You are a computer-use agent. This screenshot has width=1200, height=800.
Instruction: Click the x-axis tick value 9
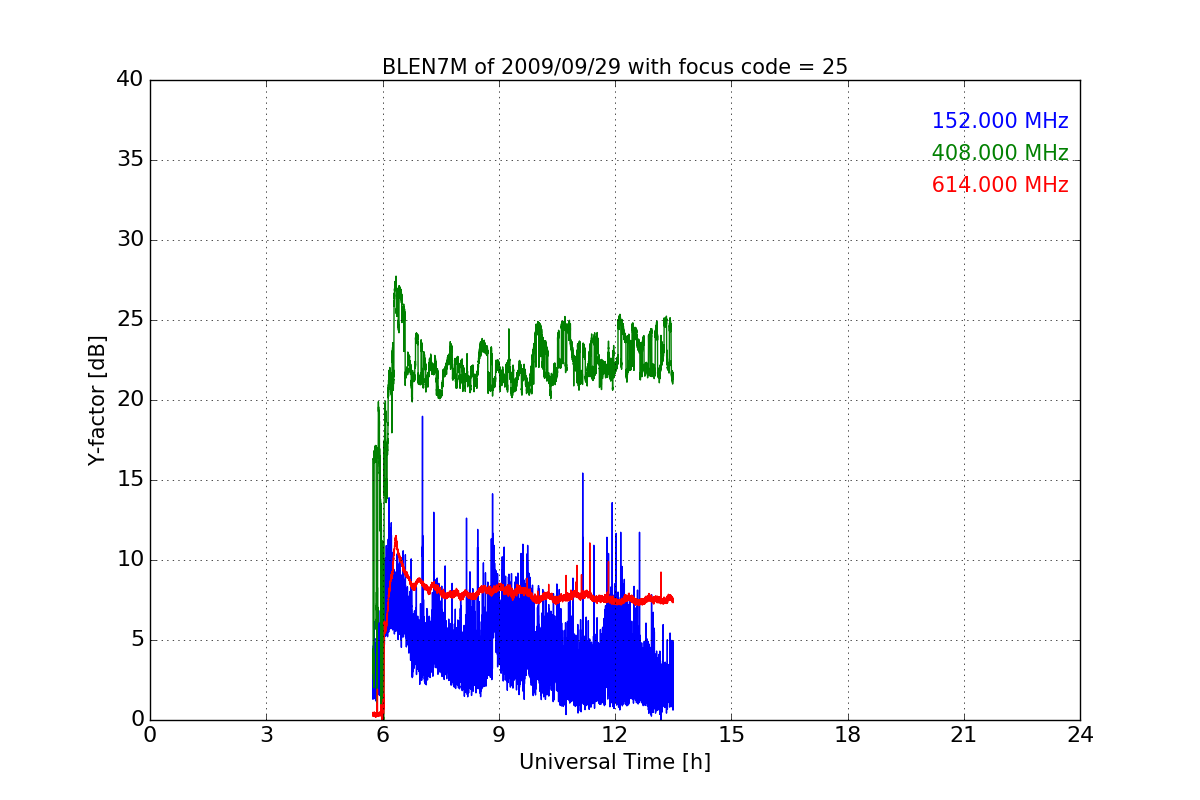pos(499,735)
